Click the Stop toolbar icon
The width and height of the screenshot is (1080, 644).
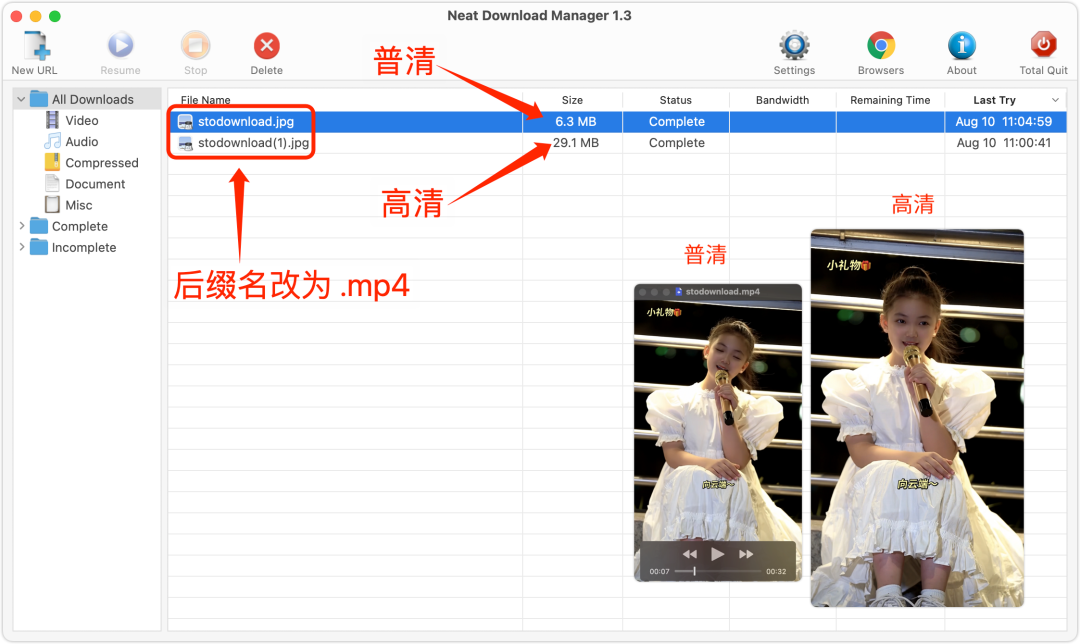(196, 46)
